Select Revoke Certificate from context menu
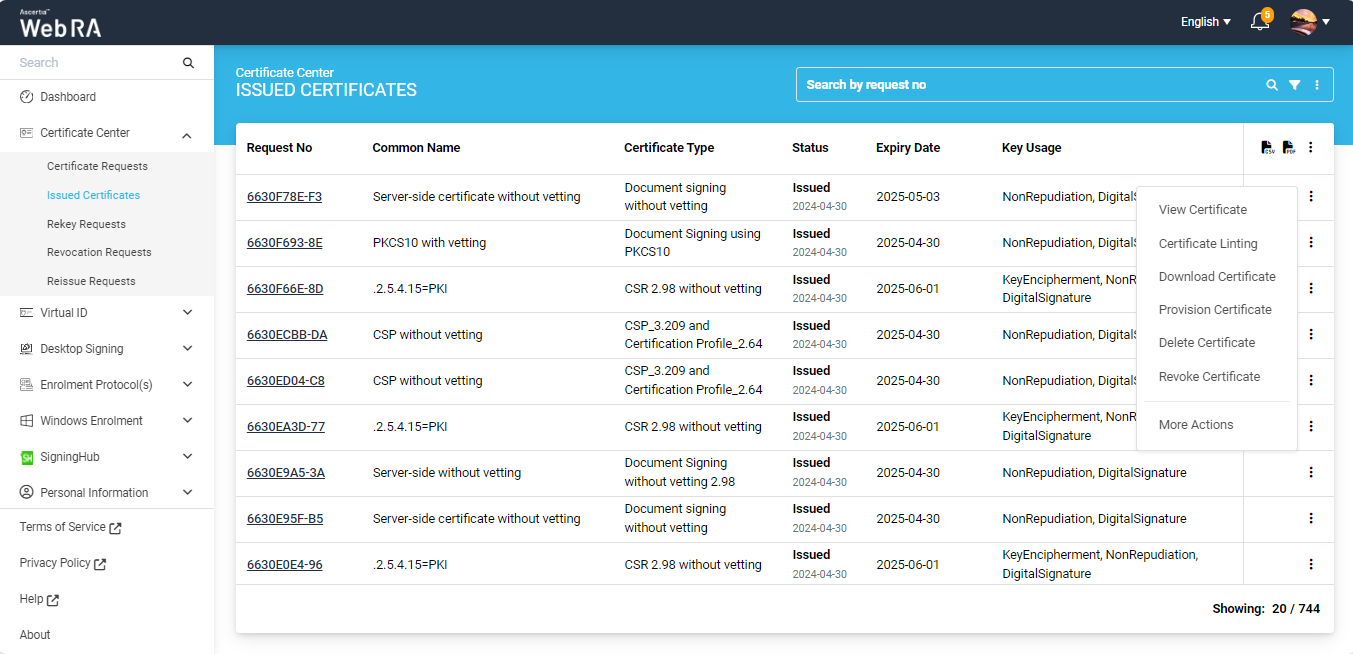The image size is (1353, 654). click(x=1209, y=377)
